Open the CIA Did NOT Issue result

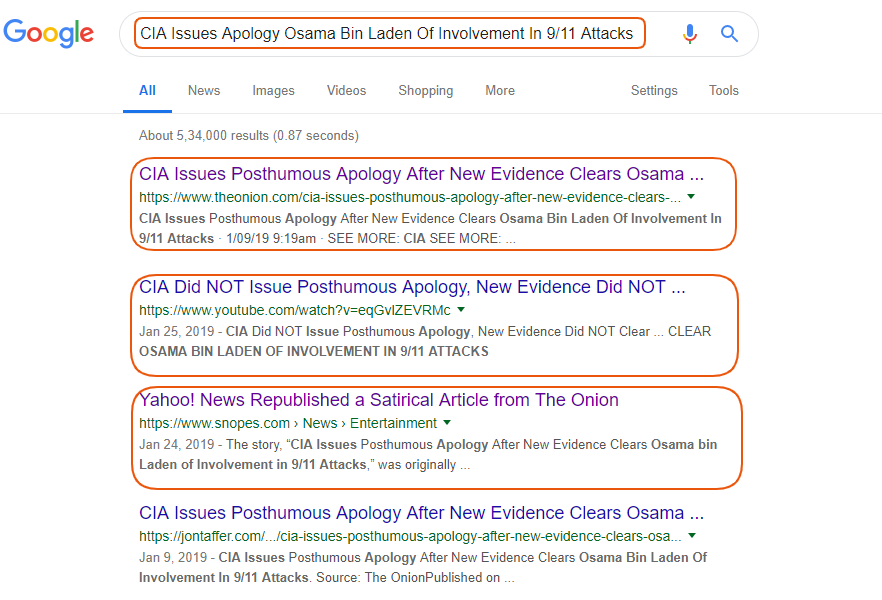[x=412, y=287]
